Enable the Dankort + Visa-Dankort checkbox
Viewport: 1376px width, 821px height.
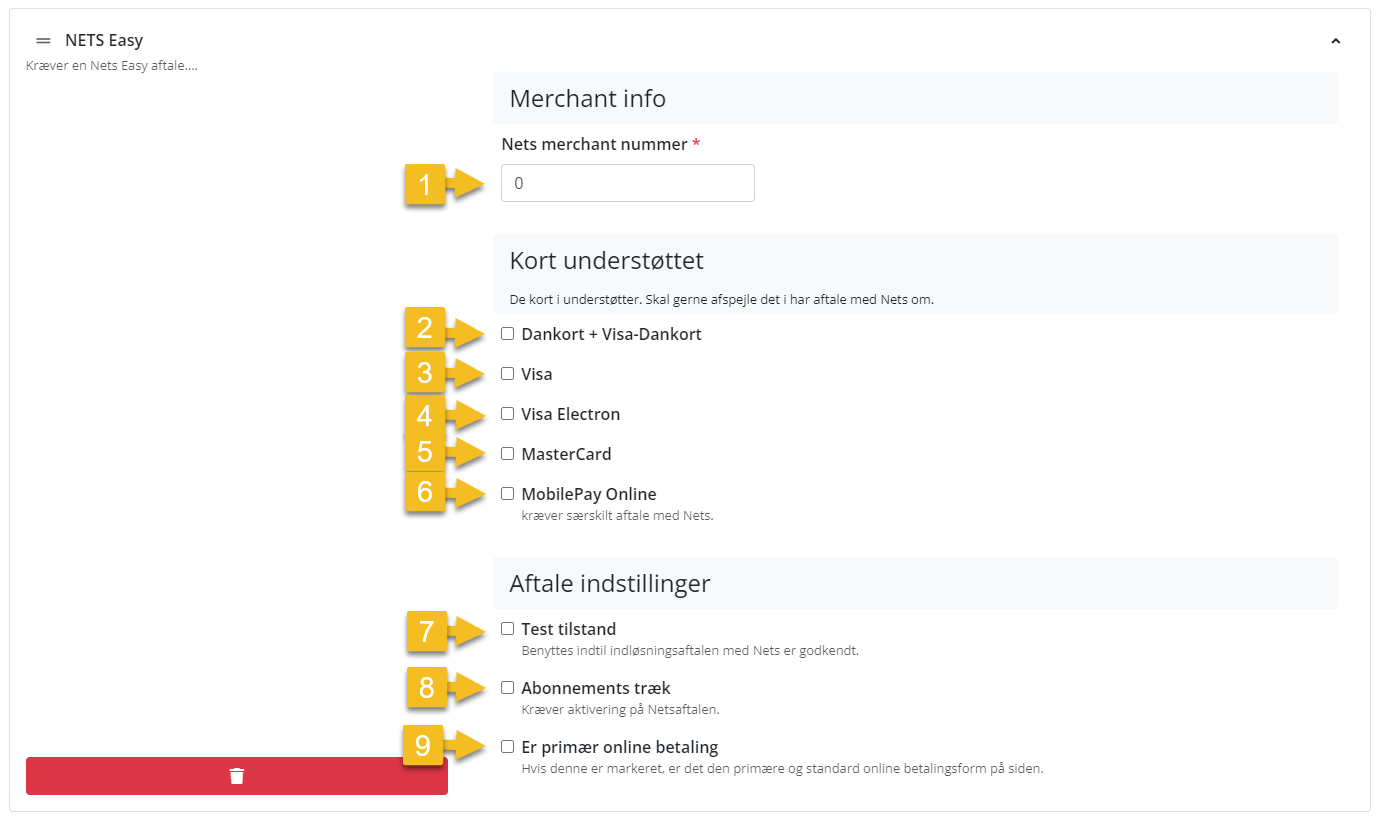tap(508, 334)
